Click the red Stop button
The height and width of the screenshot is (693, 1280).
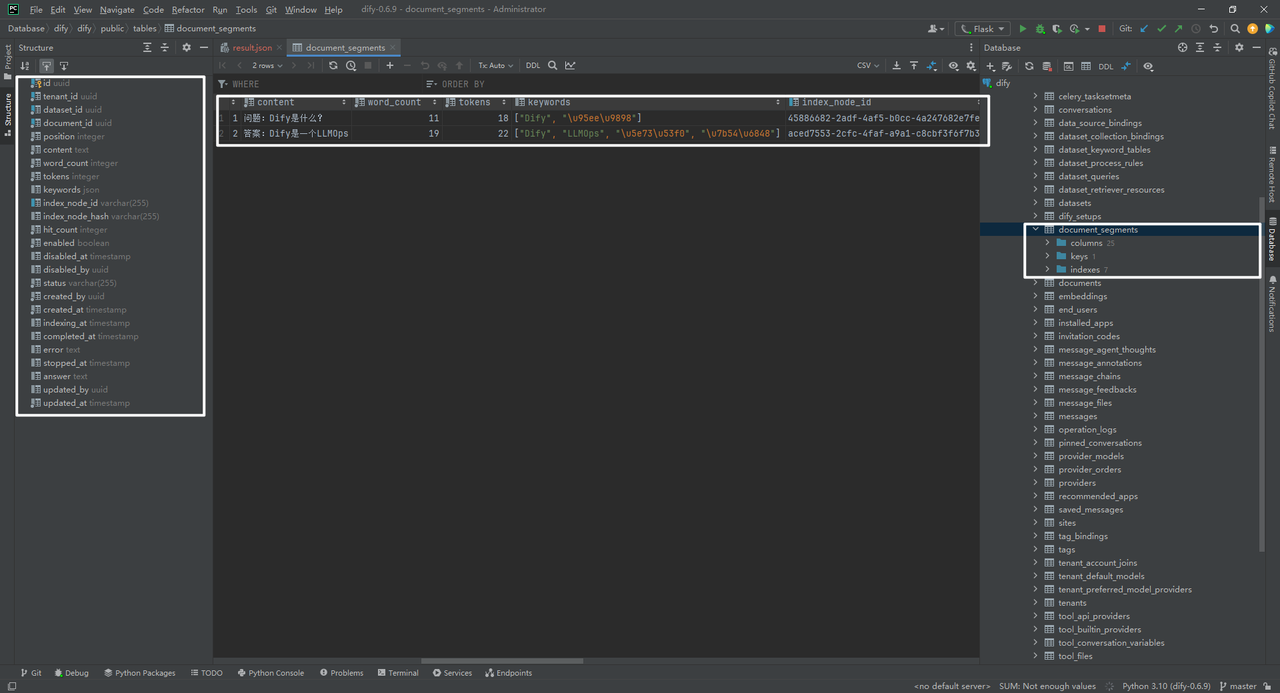point(1102,29)
